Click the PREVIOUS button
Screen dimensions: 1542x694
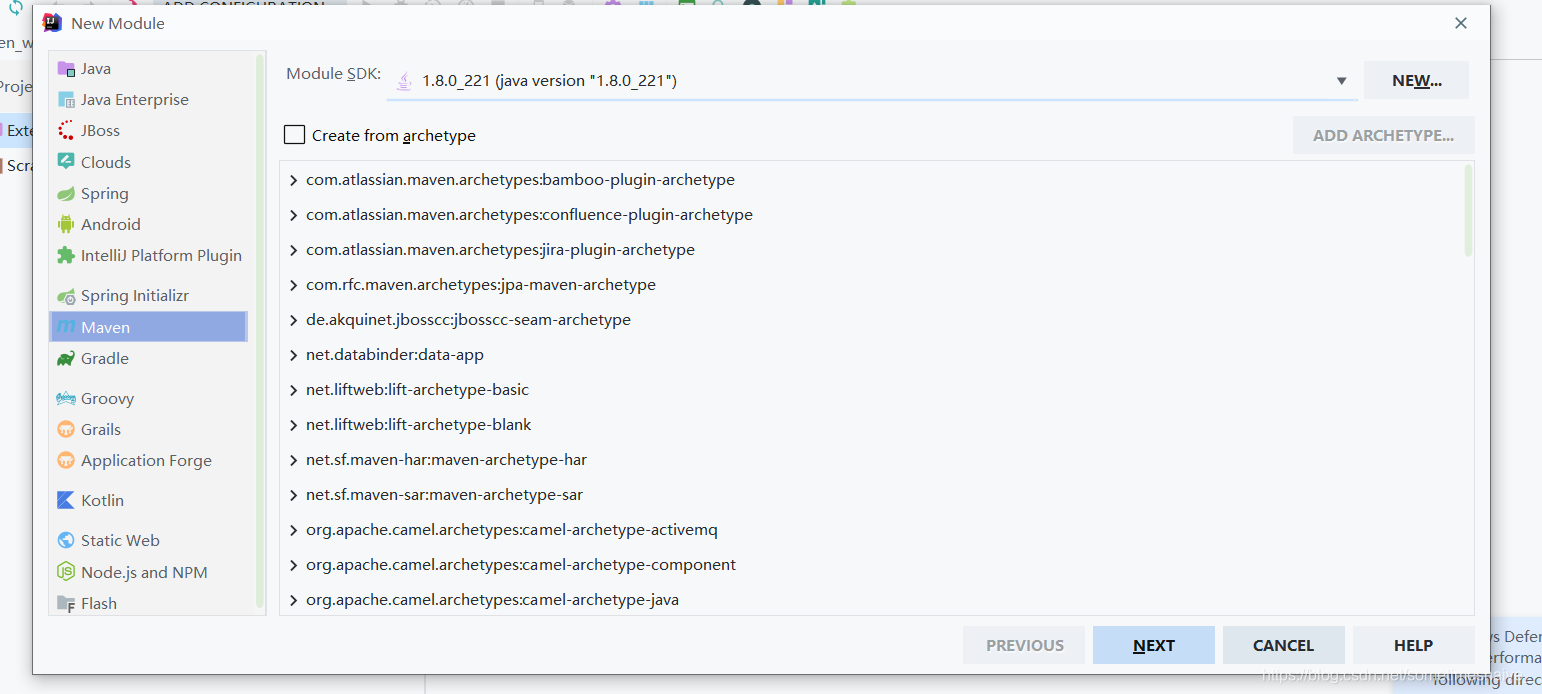point(1024,645)
